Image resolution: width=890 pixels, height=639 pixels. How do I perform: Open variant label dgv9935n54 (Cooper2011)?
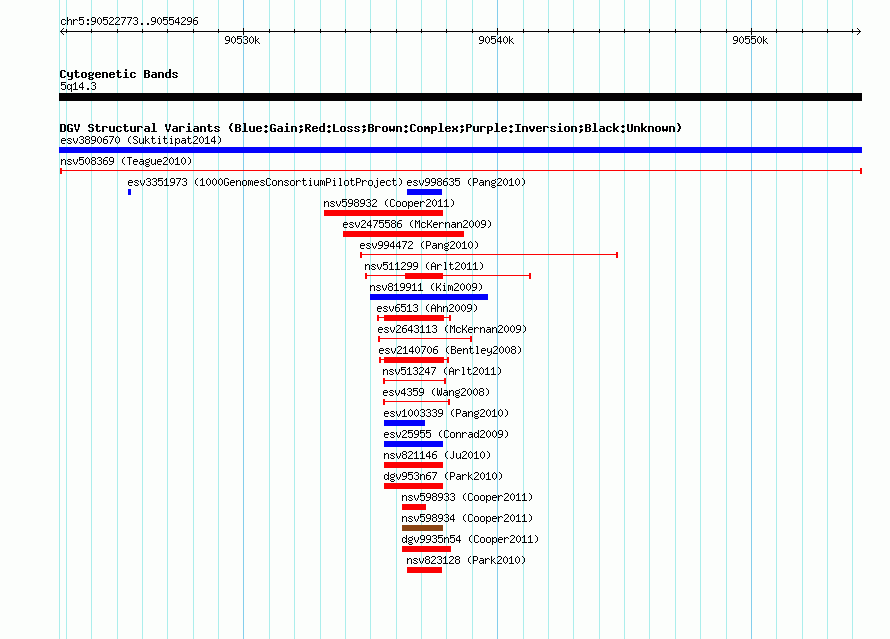(x=470, y=539)
